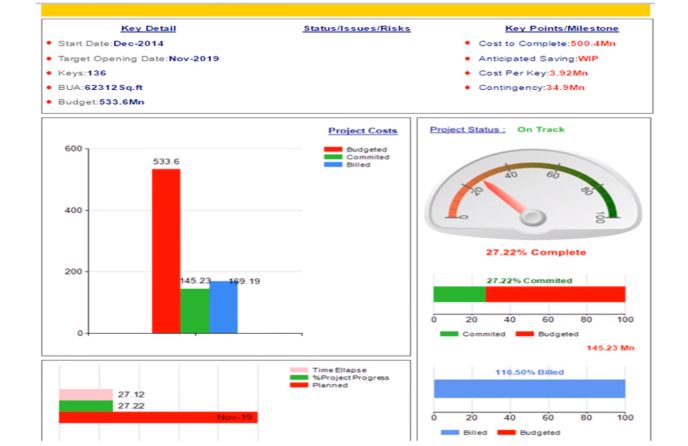
Task: Click the Key Detail heading link
Action: pos(148,29)
